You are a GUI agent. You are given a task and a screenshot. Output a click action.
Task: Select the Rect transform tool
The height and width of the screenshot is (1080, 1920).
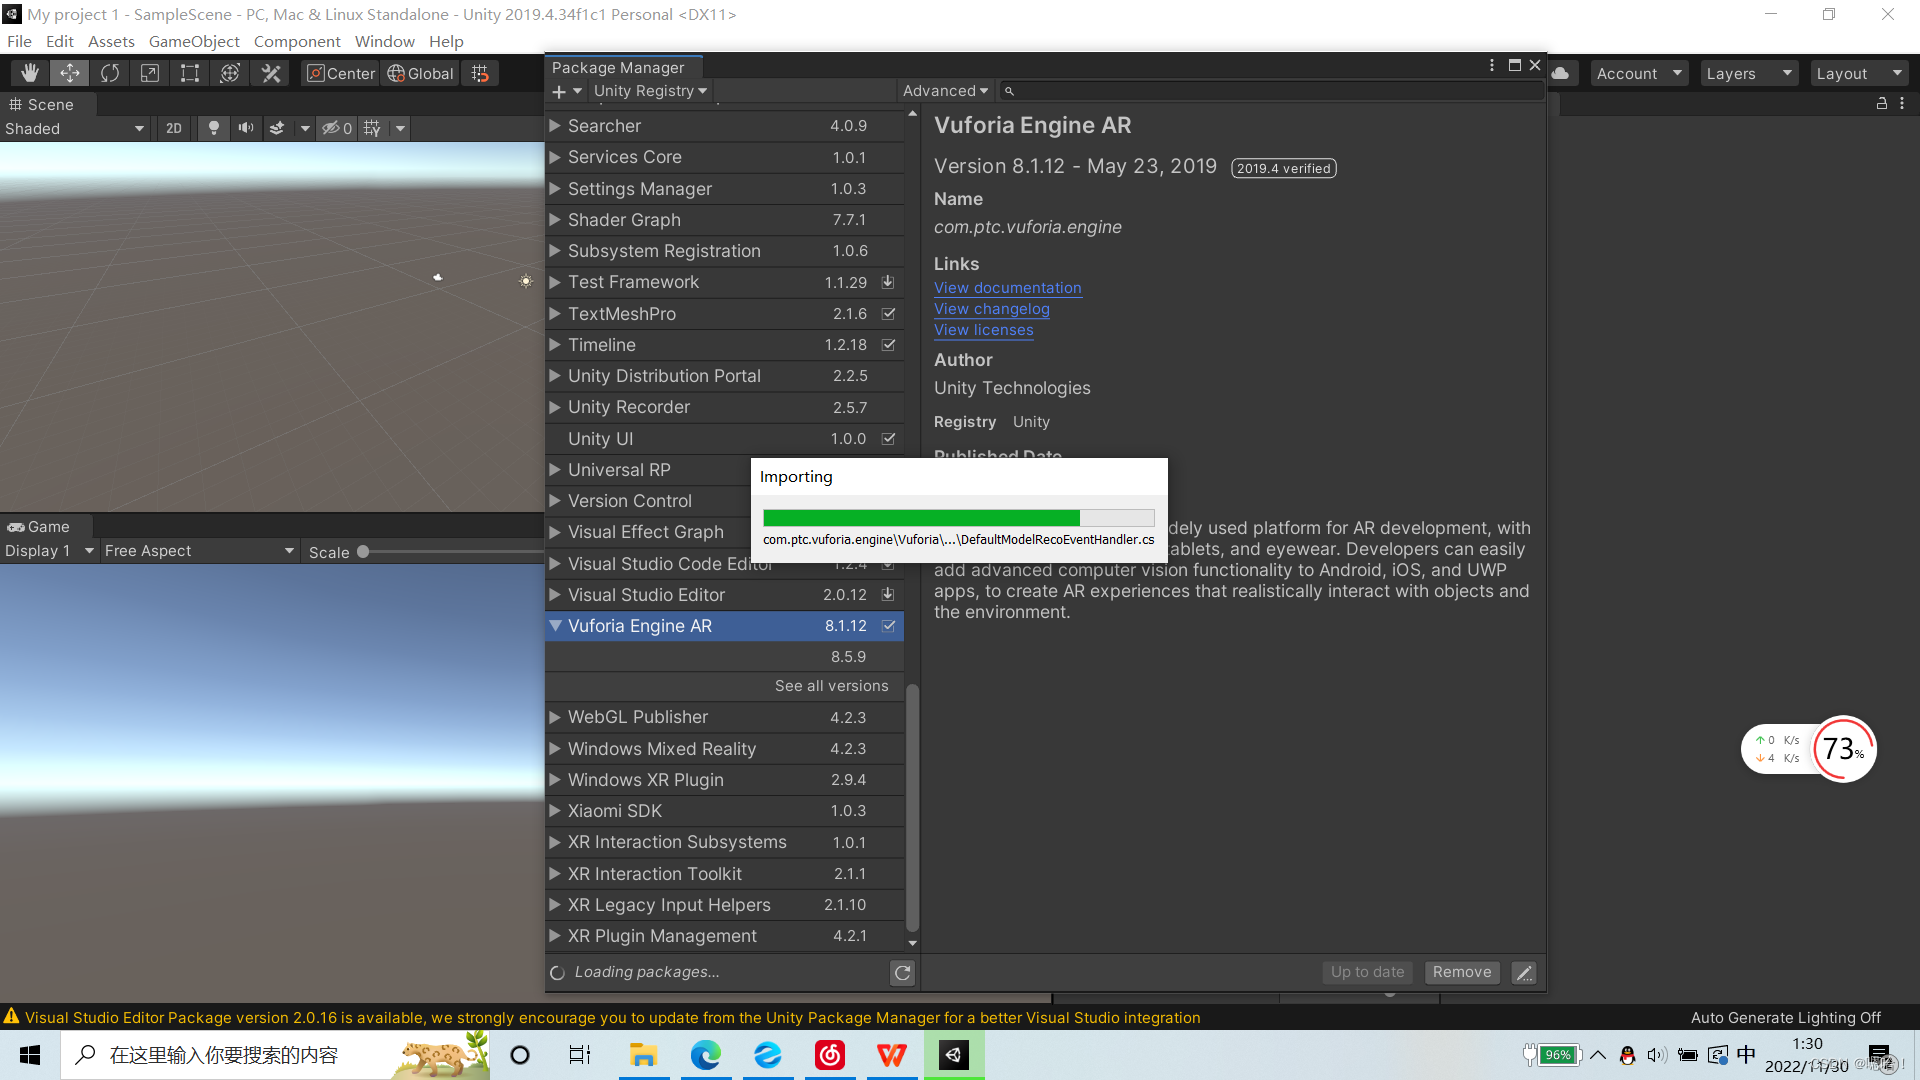190,73
